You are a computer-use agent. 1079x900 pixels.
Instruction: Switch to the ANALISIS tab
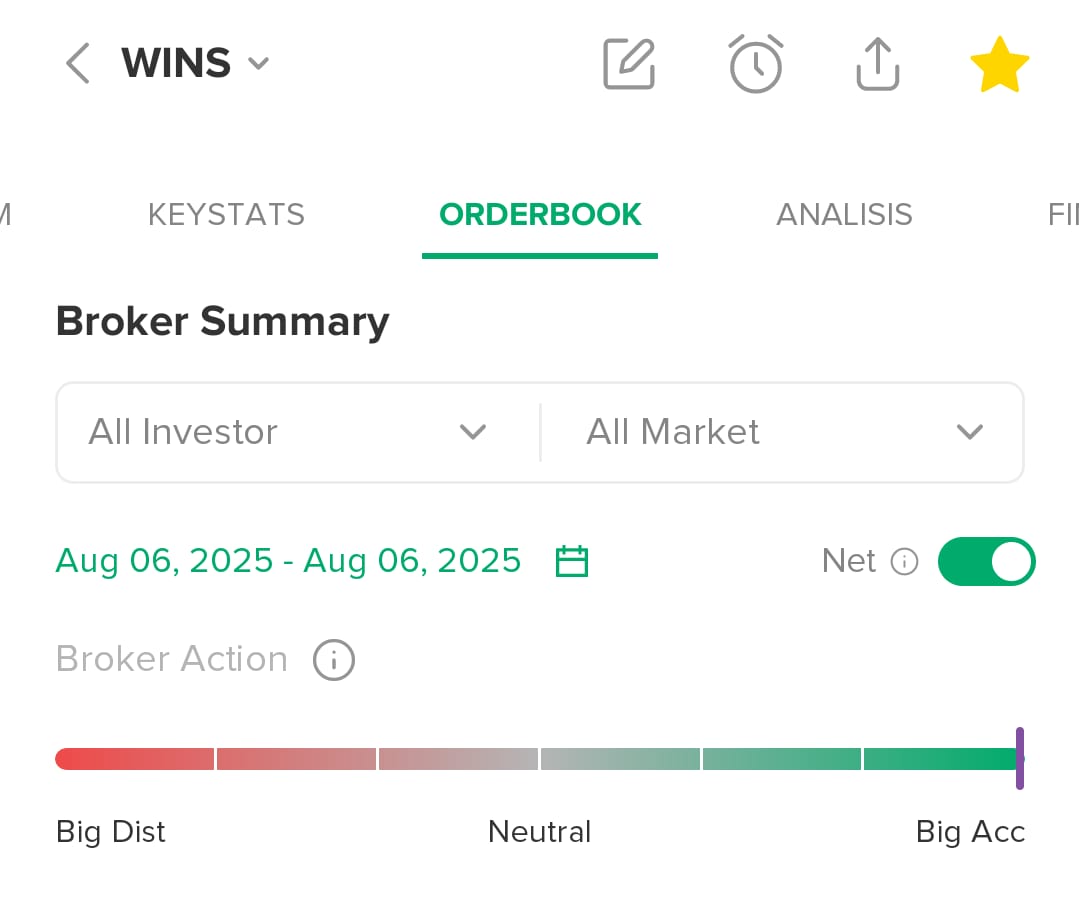click(844, 215)
